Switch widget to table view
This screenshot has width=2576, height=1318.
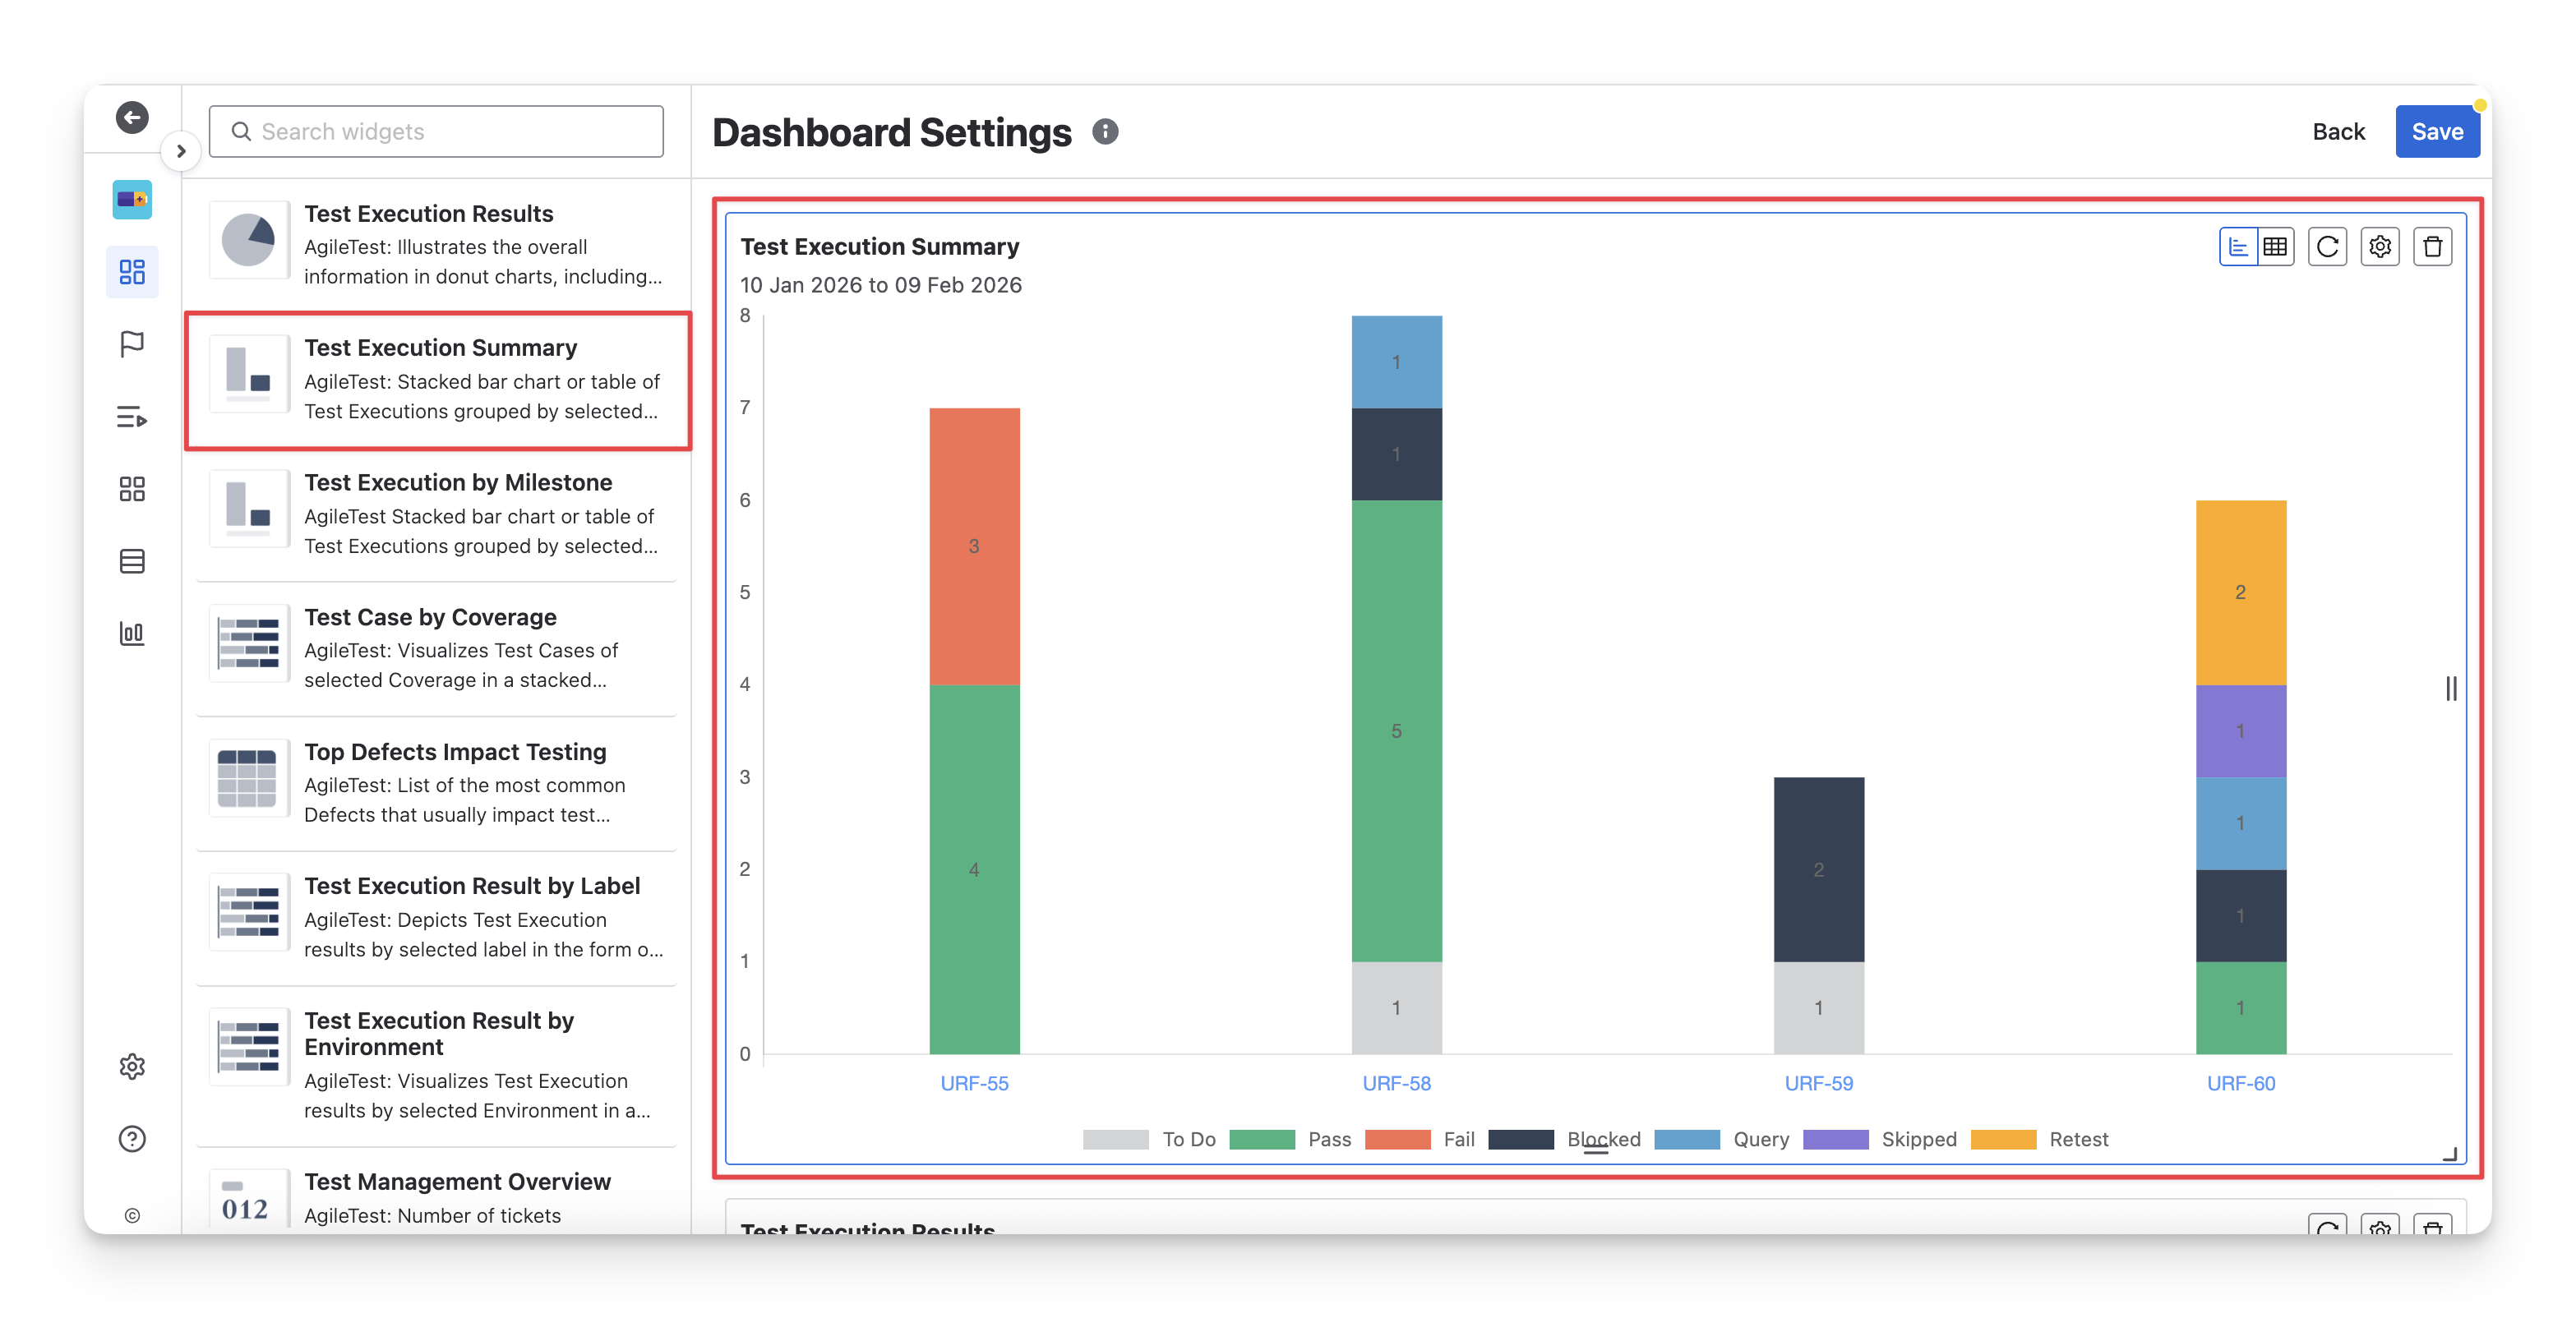tap(2275, 247)
